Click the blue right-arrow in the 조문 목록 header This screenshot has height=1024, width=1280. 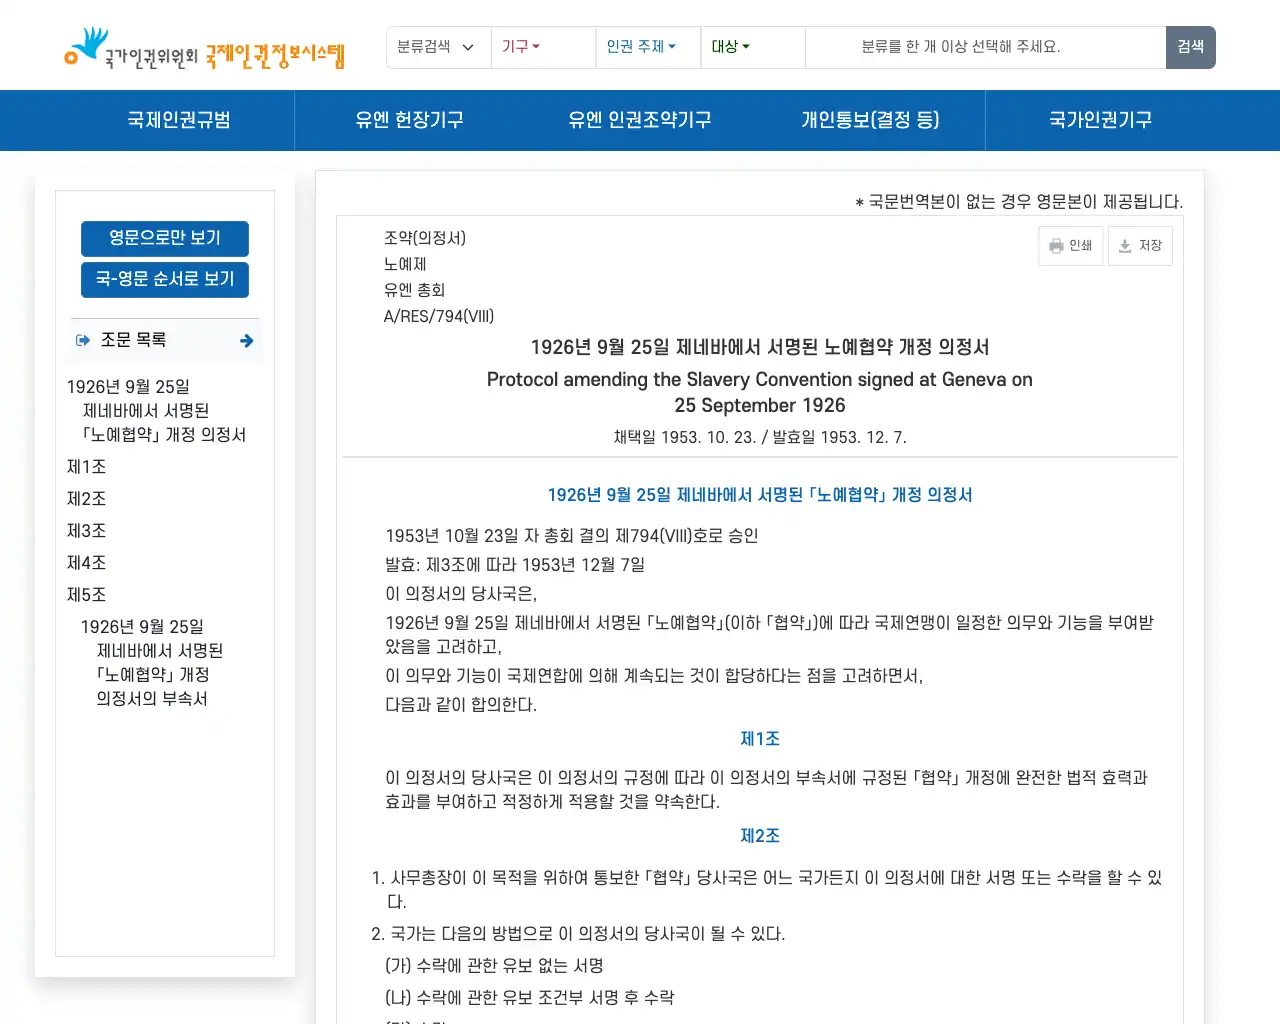tap(246, 340)
